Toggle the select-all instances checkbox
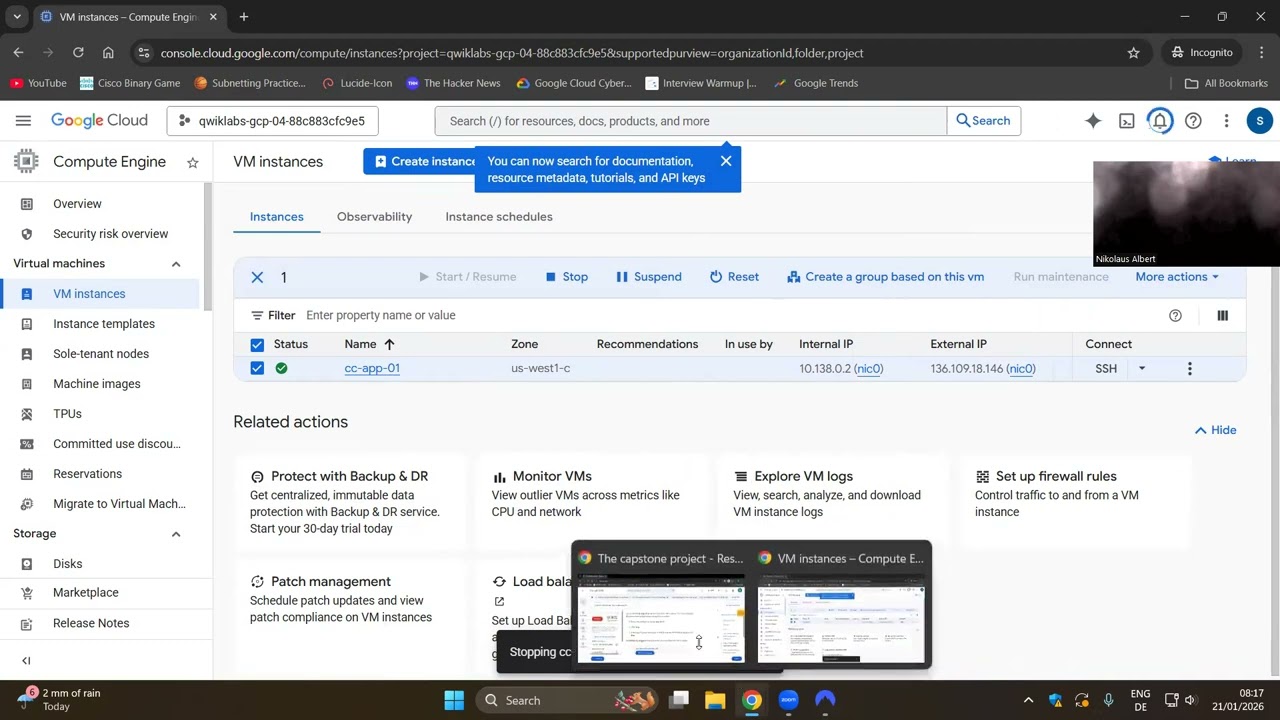Viewport: 1280px width, 720px height. [x=257, y=345]
